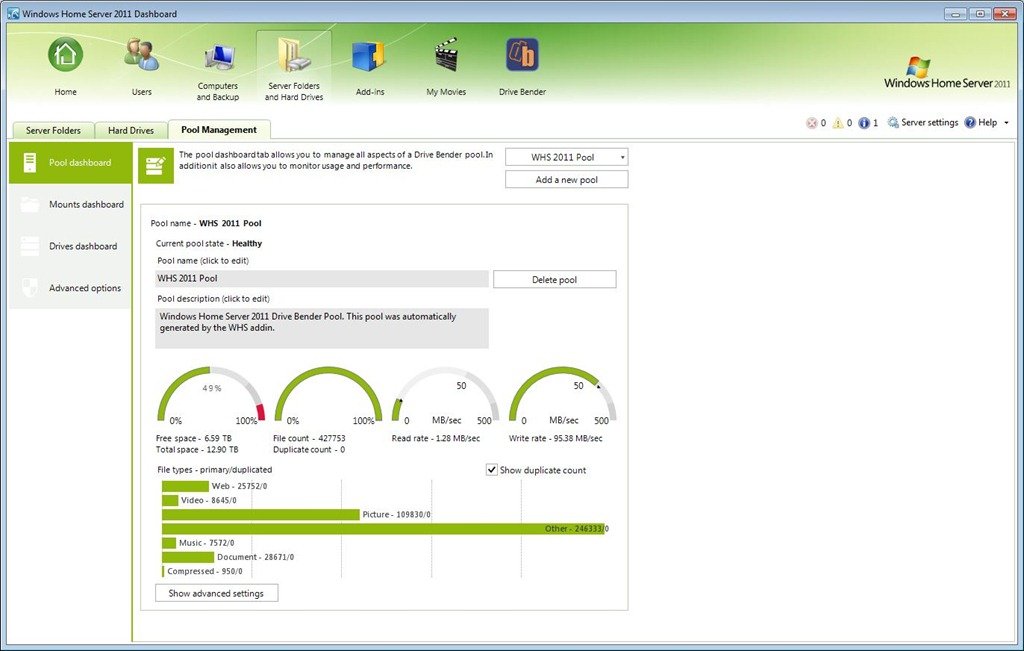Viewport: 1024px width, 651px height.
Task: Click Show advanced settings button
Action: (x=216, y=593)
